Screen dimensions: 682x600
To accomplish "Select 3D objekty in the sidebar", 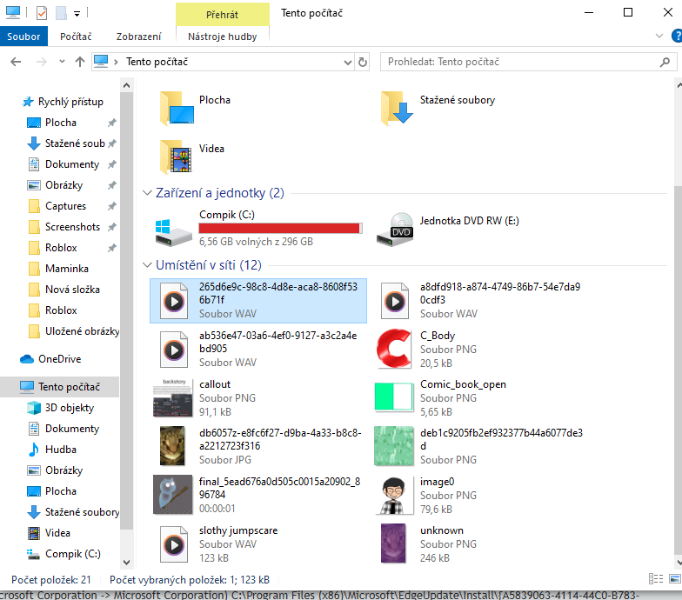I will pos(69,408).
